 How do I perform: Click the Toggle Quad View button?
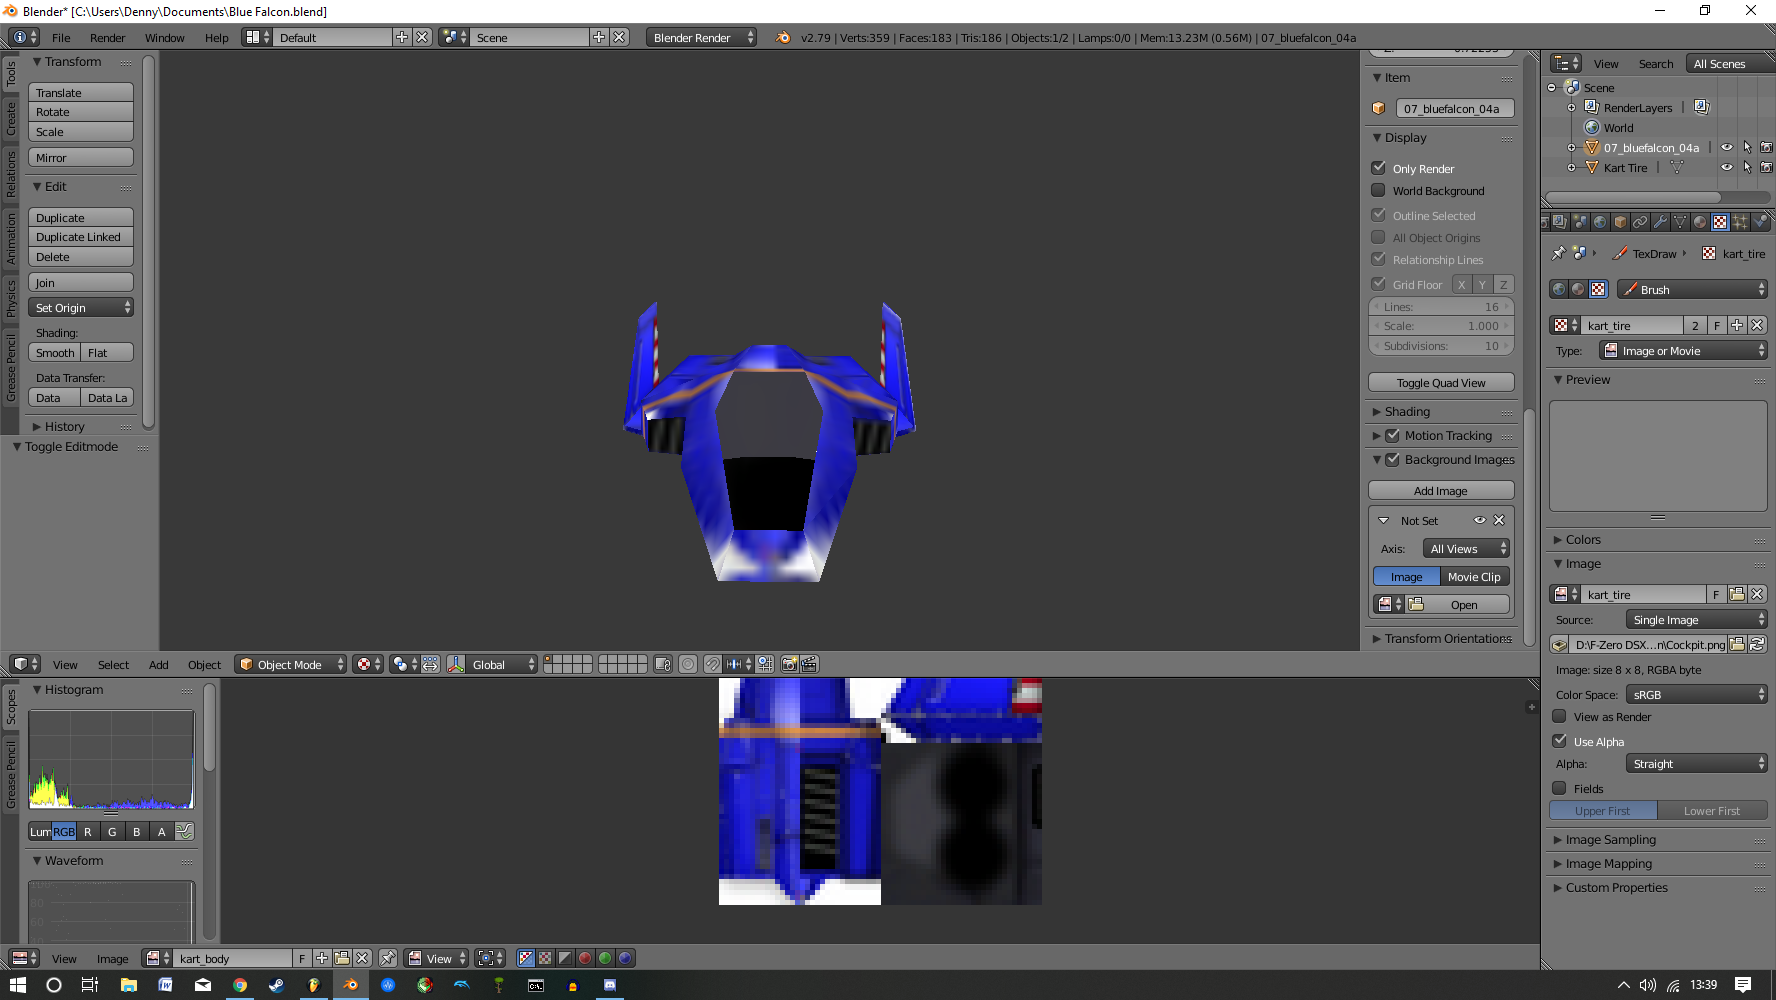(1440, 383)
